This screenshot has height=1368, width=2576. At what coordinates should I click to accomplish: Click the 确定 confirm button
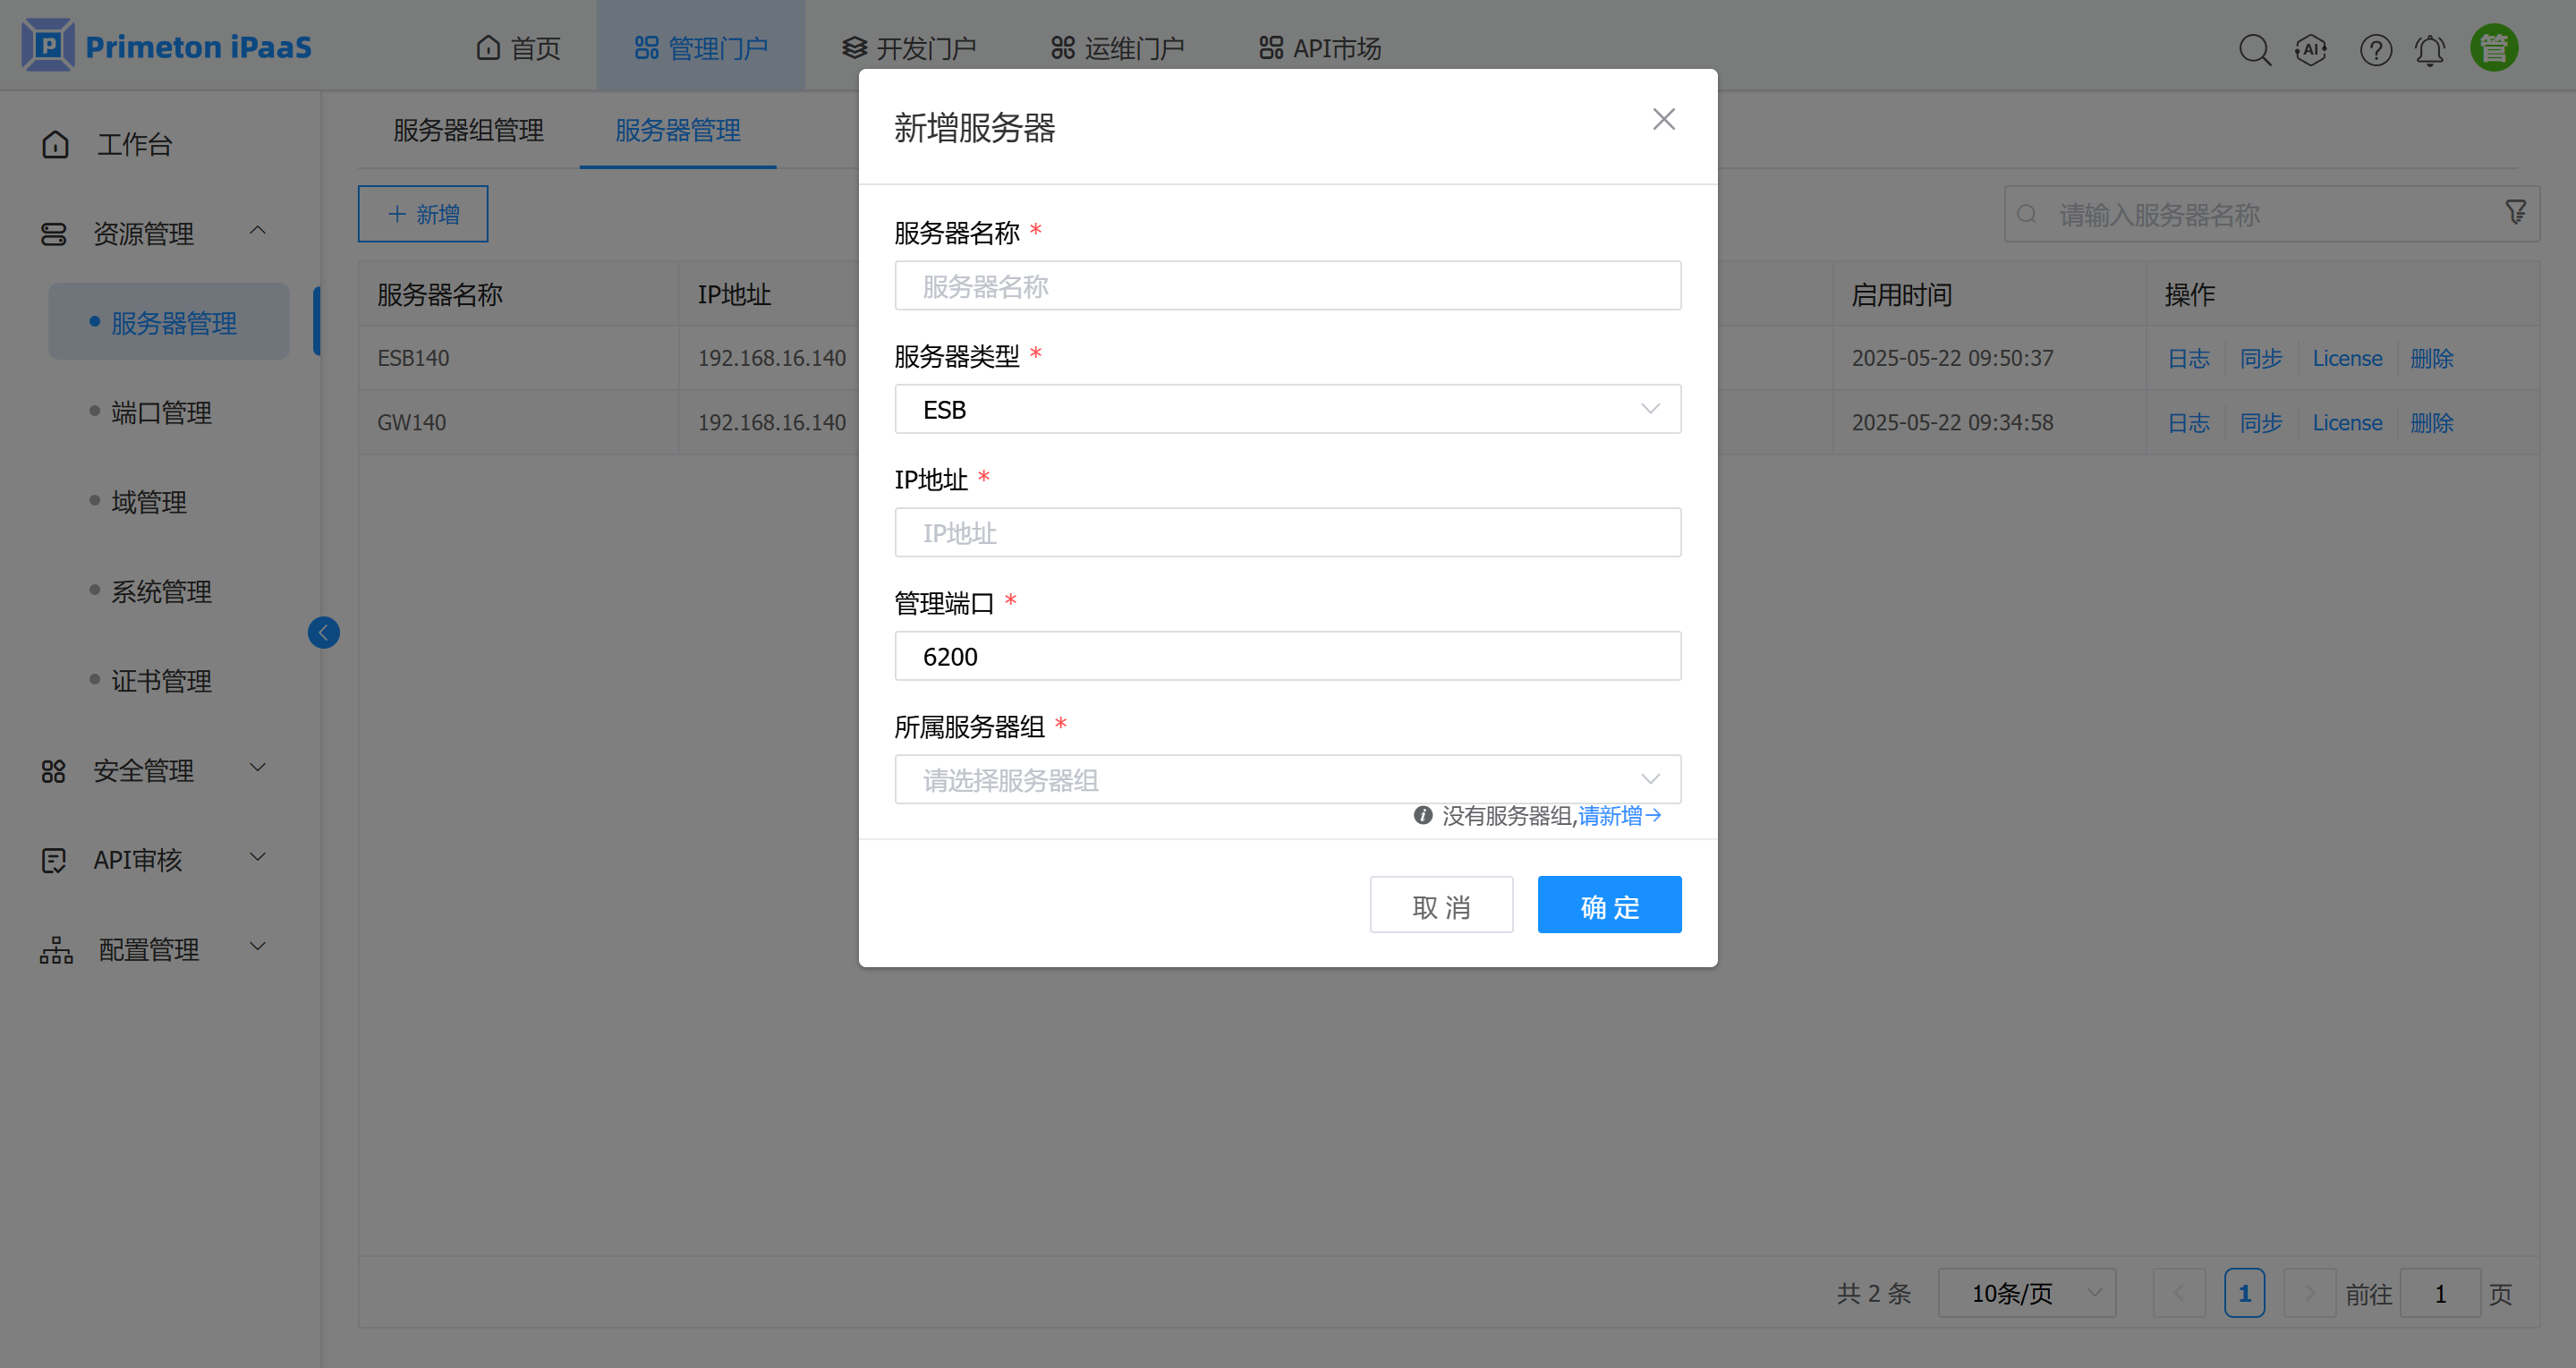click(x=1609, y=904)
